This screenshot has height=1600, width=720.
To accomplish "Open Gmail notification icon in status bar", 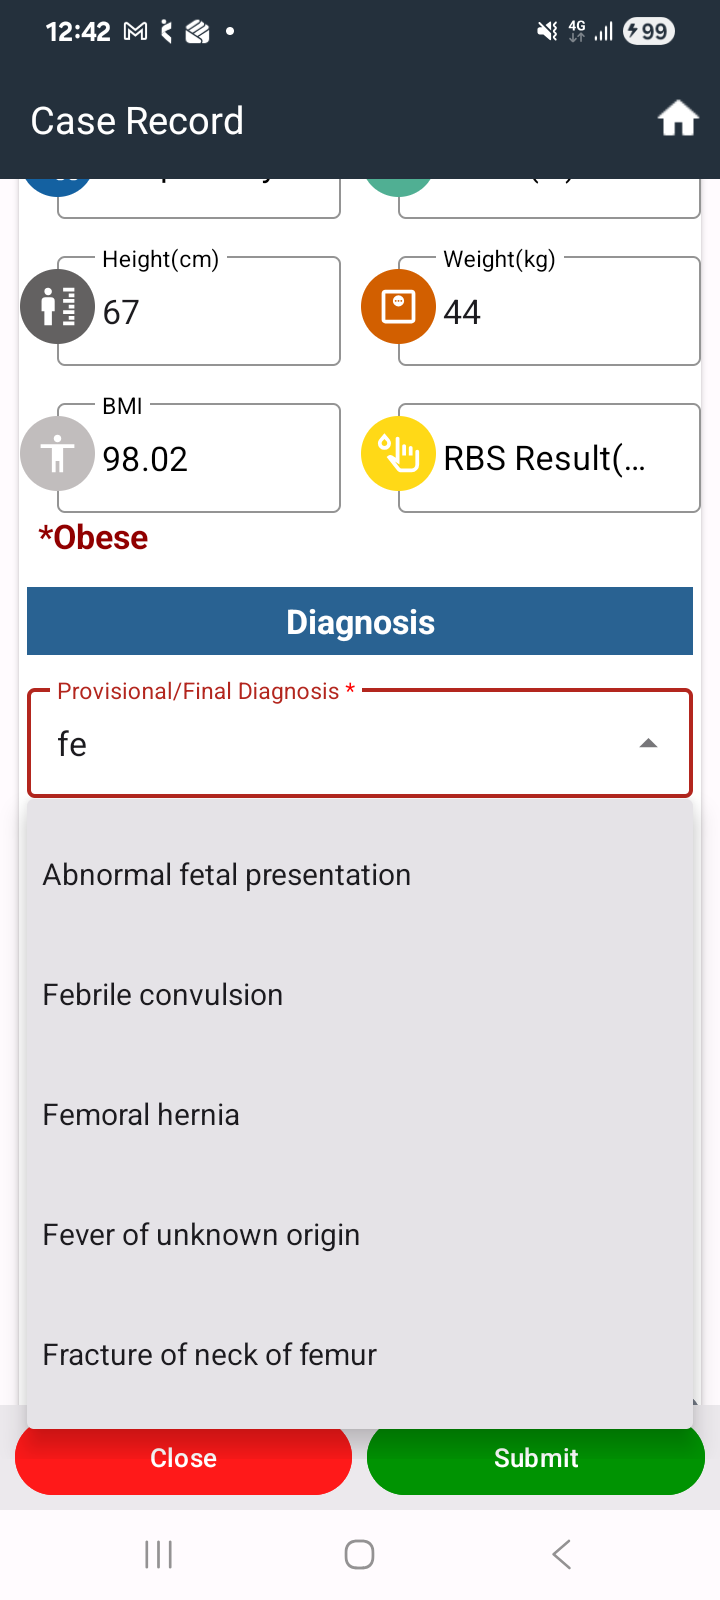I will (135, 32).
